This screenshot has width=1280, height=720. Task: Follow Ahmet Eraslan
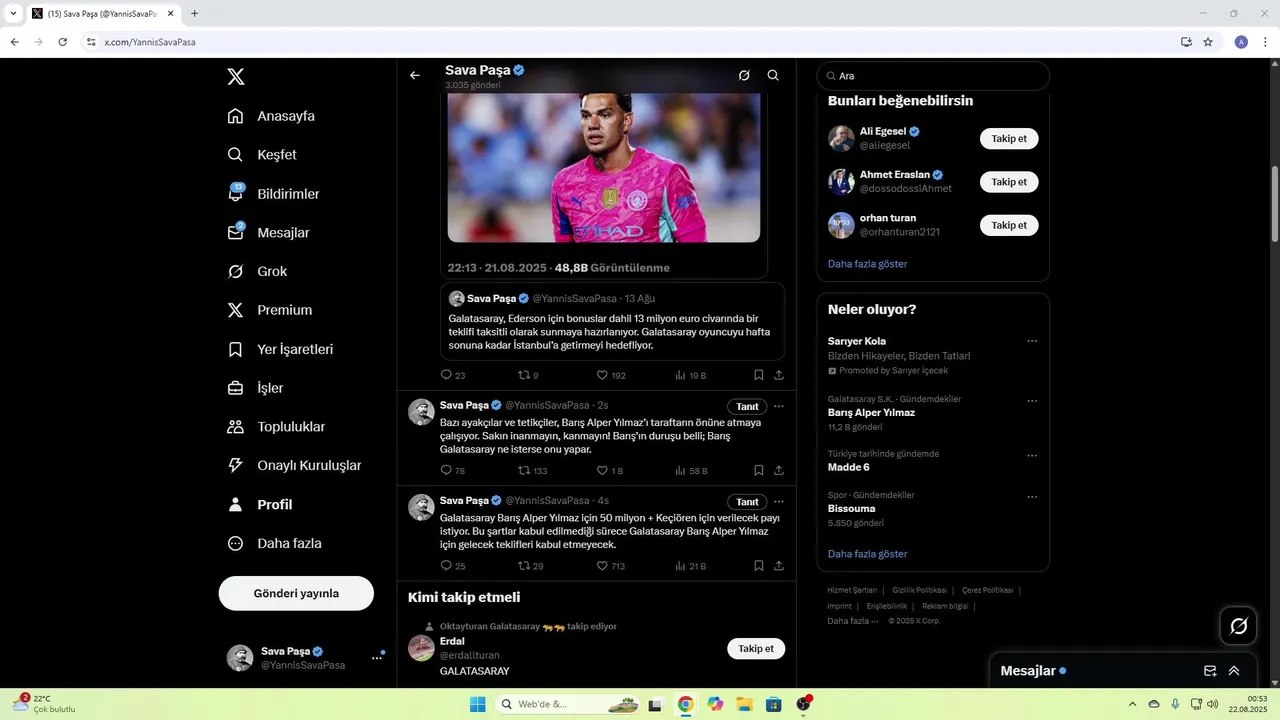point(1009,182)
